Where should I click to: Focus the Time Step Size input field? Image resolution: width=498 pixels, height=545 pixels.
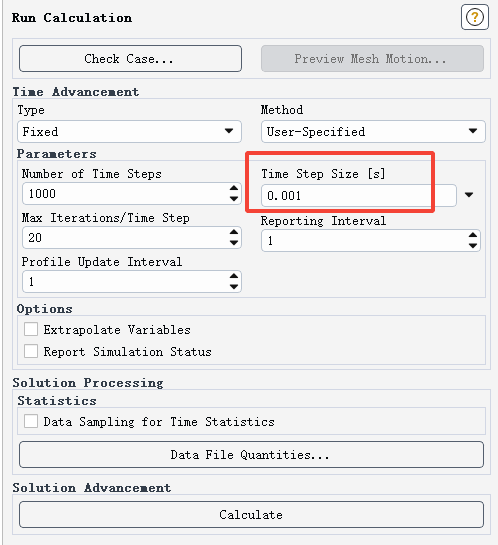359,195
